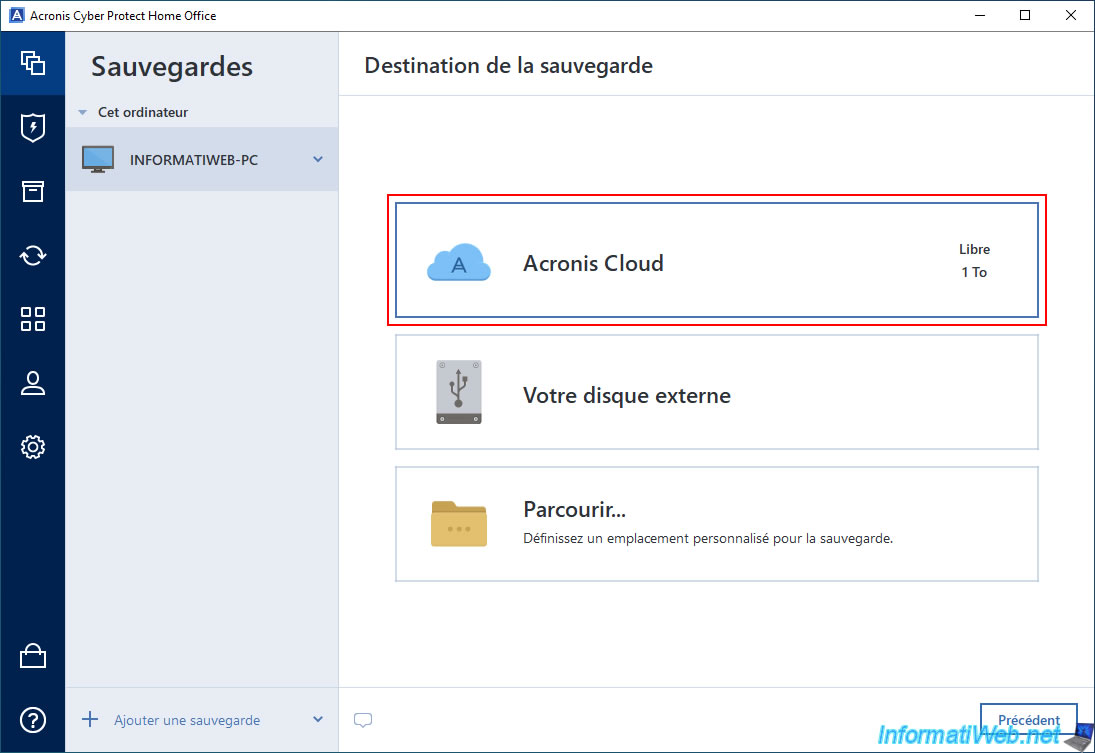The image size is (1095, 753).
Task: Select Votre disque externe destination
Action: point(716,392)
